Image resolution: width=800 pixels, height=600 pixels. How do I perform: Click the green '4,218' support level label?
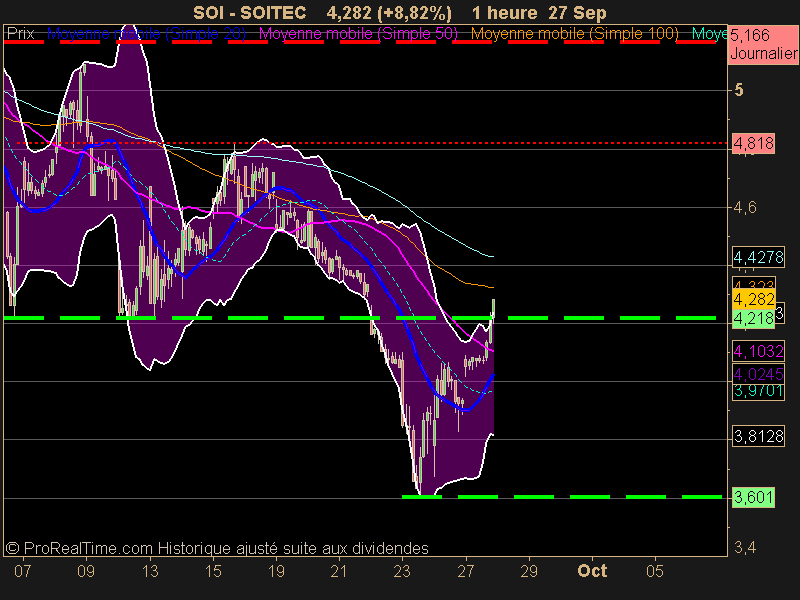click(x=753, y=319)
